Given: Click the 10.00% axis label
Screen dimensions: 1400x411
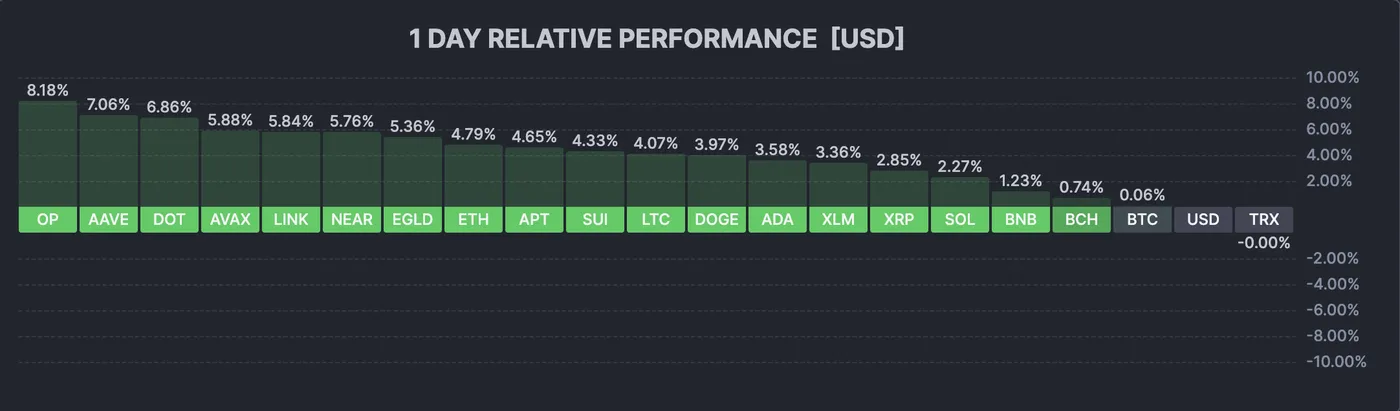Looking at the screenshot, I should pos(1334,77).
